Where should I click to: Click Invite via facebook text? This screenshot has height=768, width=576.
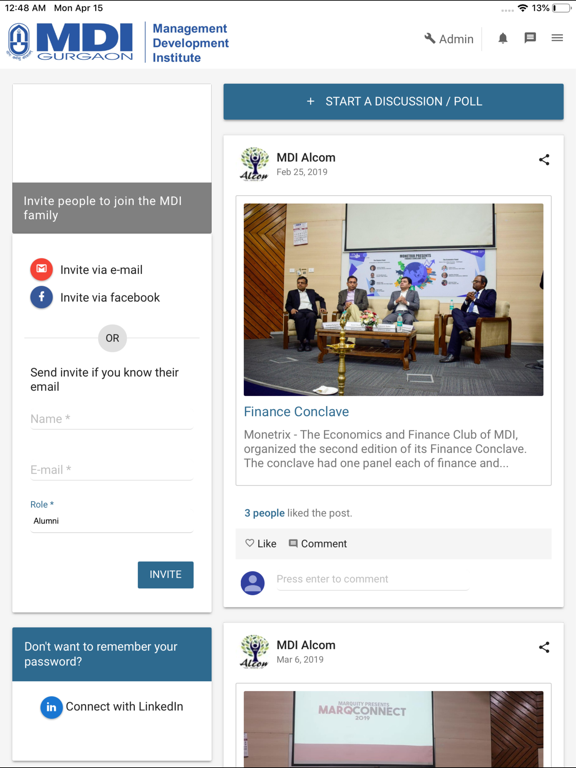click(x=110, y=297)
